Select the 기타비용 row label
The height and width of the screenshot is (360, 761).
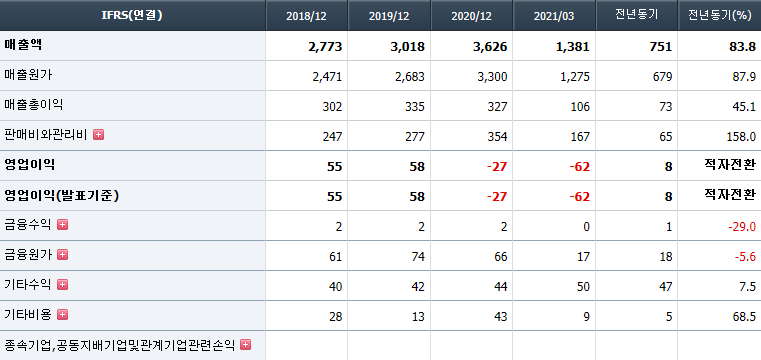[28, 314]
